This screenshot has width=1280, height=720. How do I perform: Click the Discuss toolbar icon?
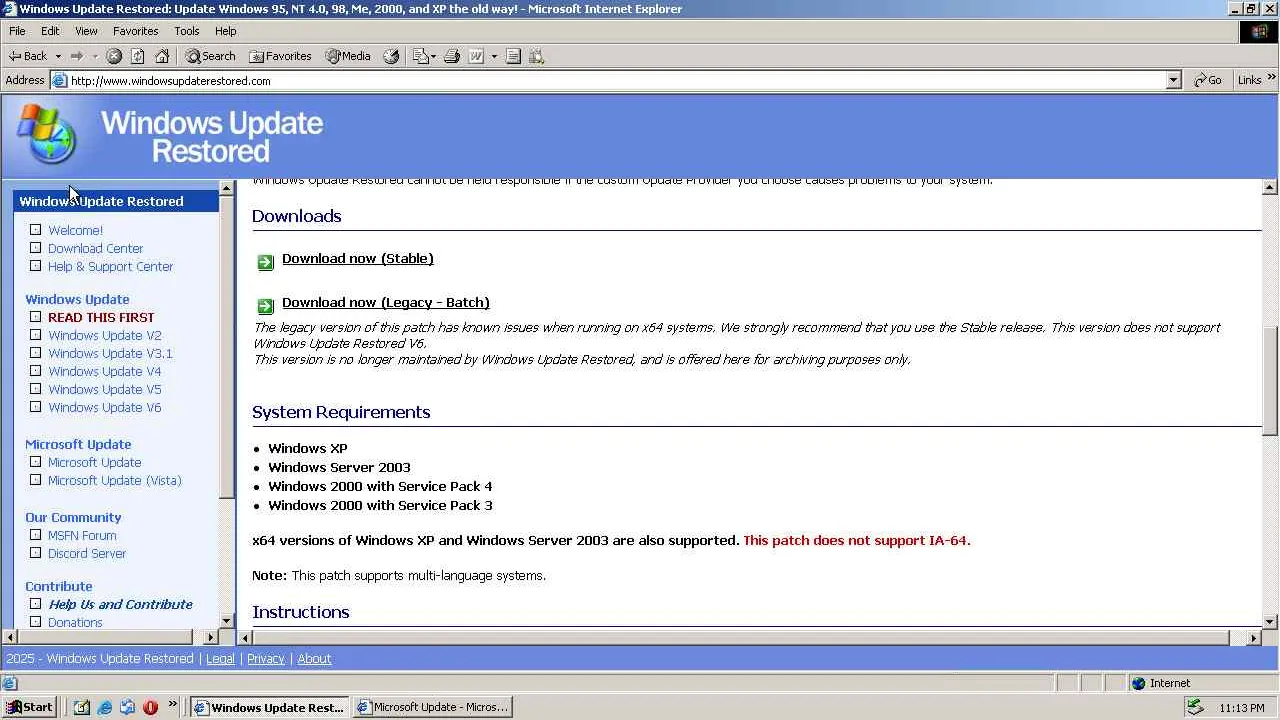[x=513, y=56]
